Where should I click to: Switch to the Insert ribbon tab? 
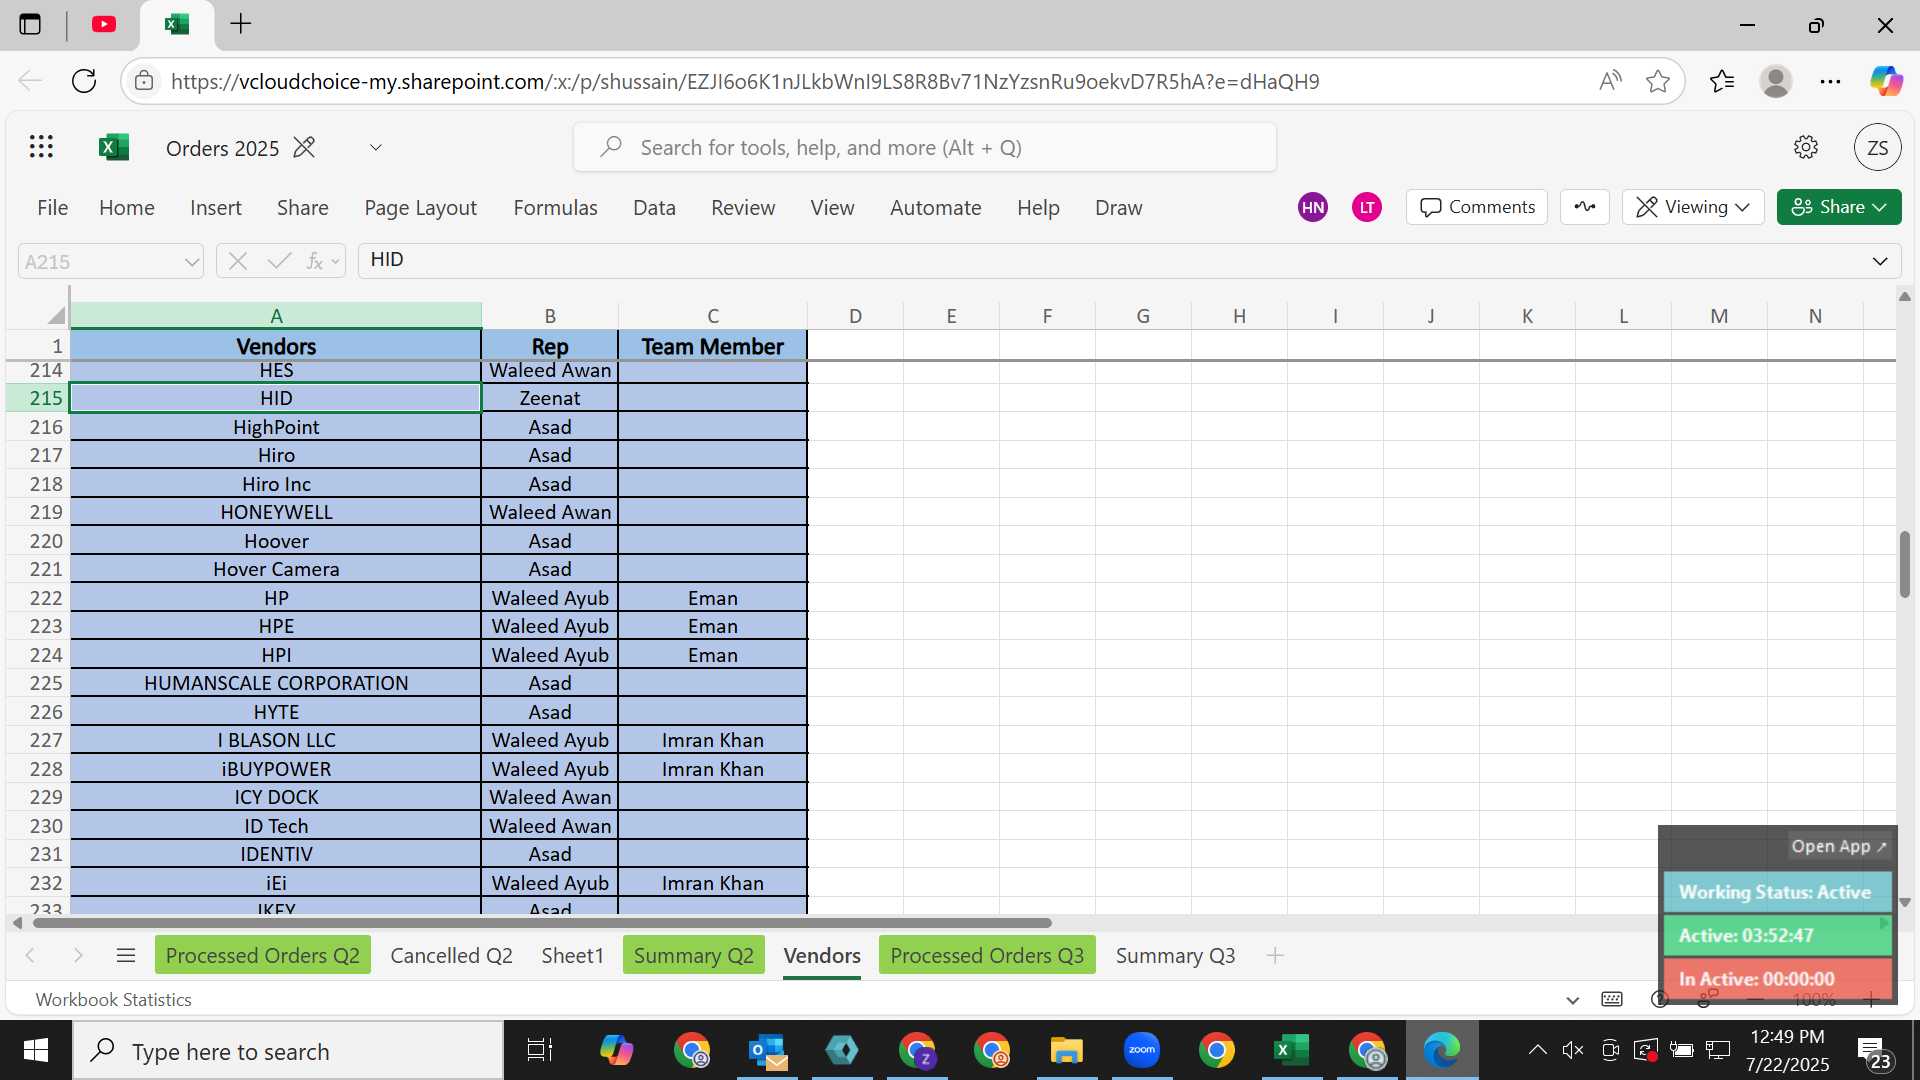[x=216, y=207]
